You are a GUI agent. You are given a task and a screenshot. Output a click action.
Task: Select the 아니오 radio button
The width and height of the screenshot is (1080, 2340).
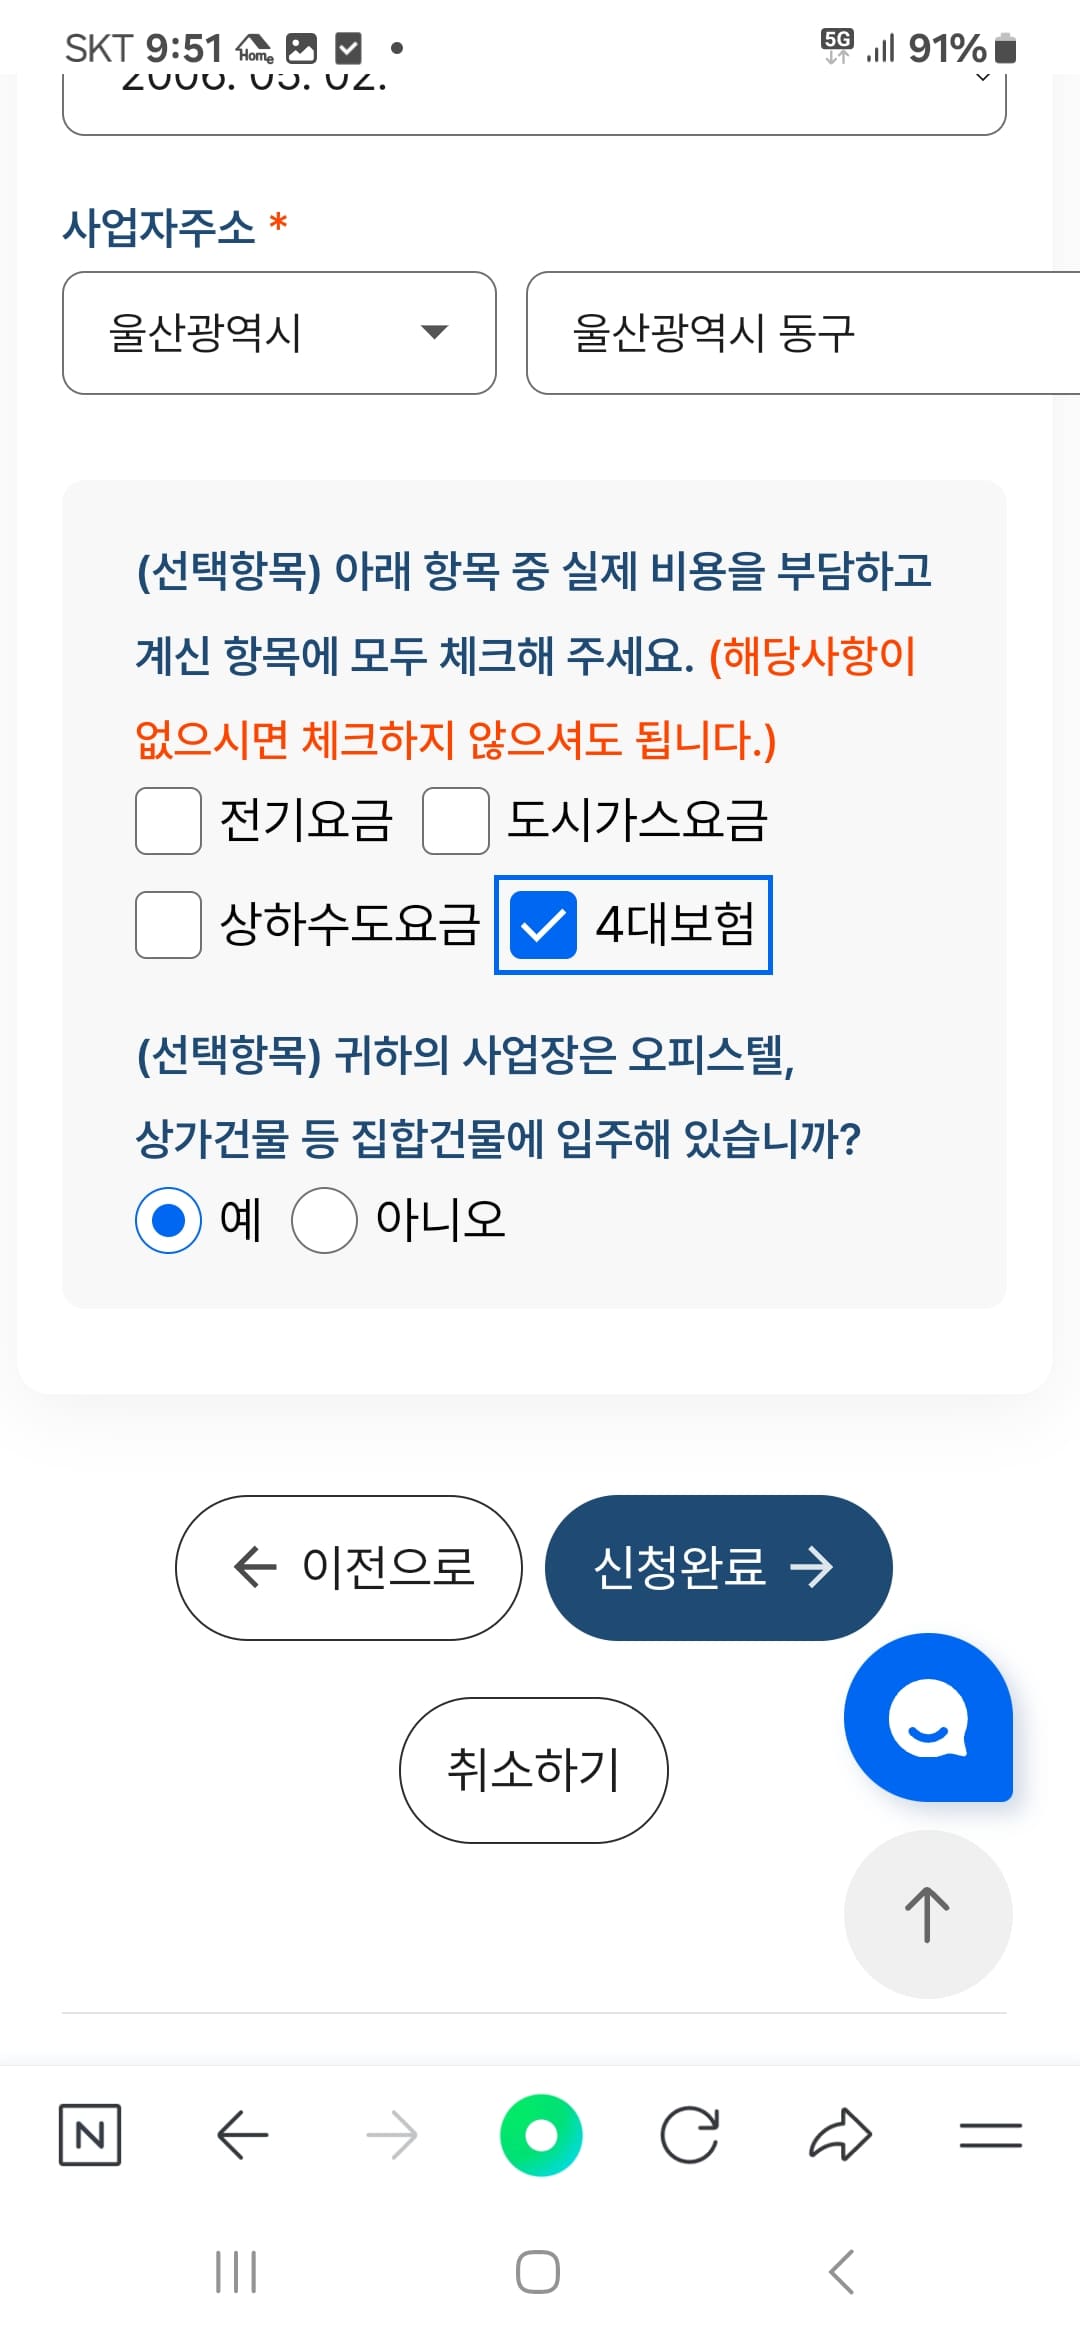pyautogui.click(x=323, y=1219)
